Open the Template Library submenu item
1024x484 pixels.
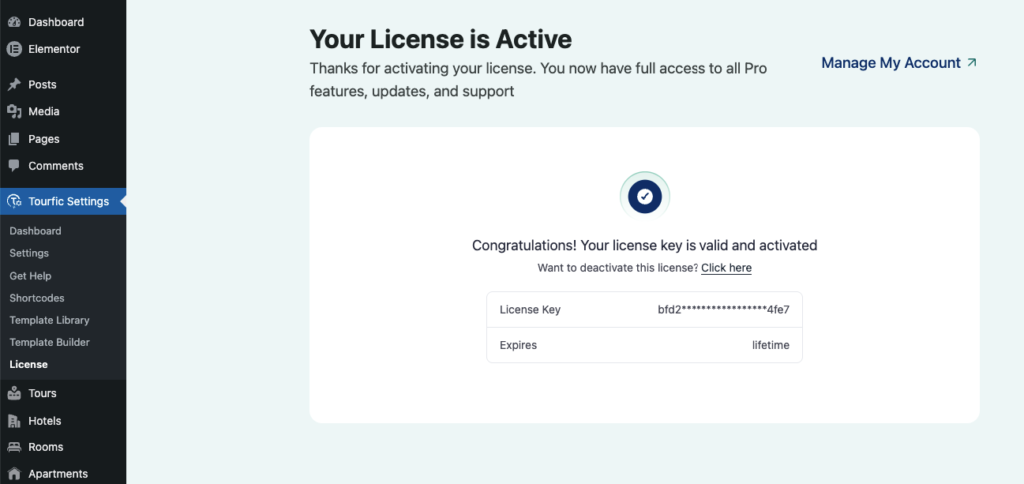click(49, 320)
